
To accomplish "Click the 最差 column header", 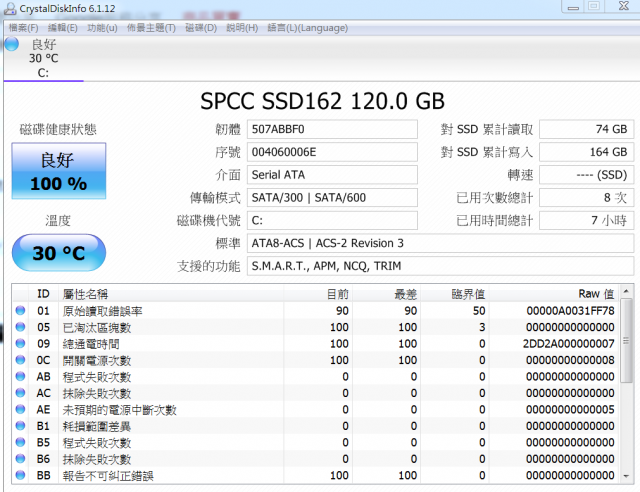I will (387, 294).
